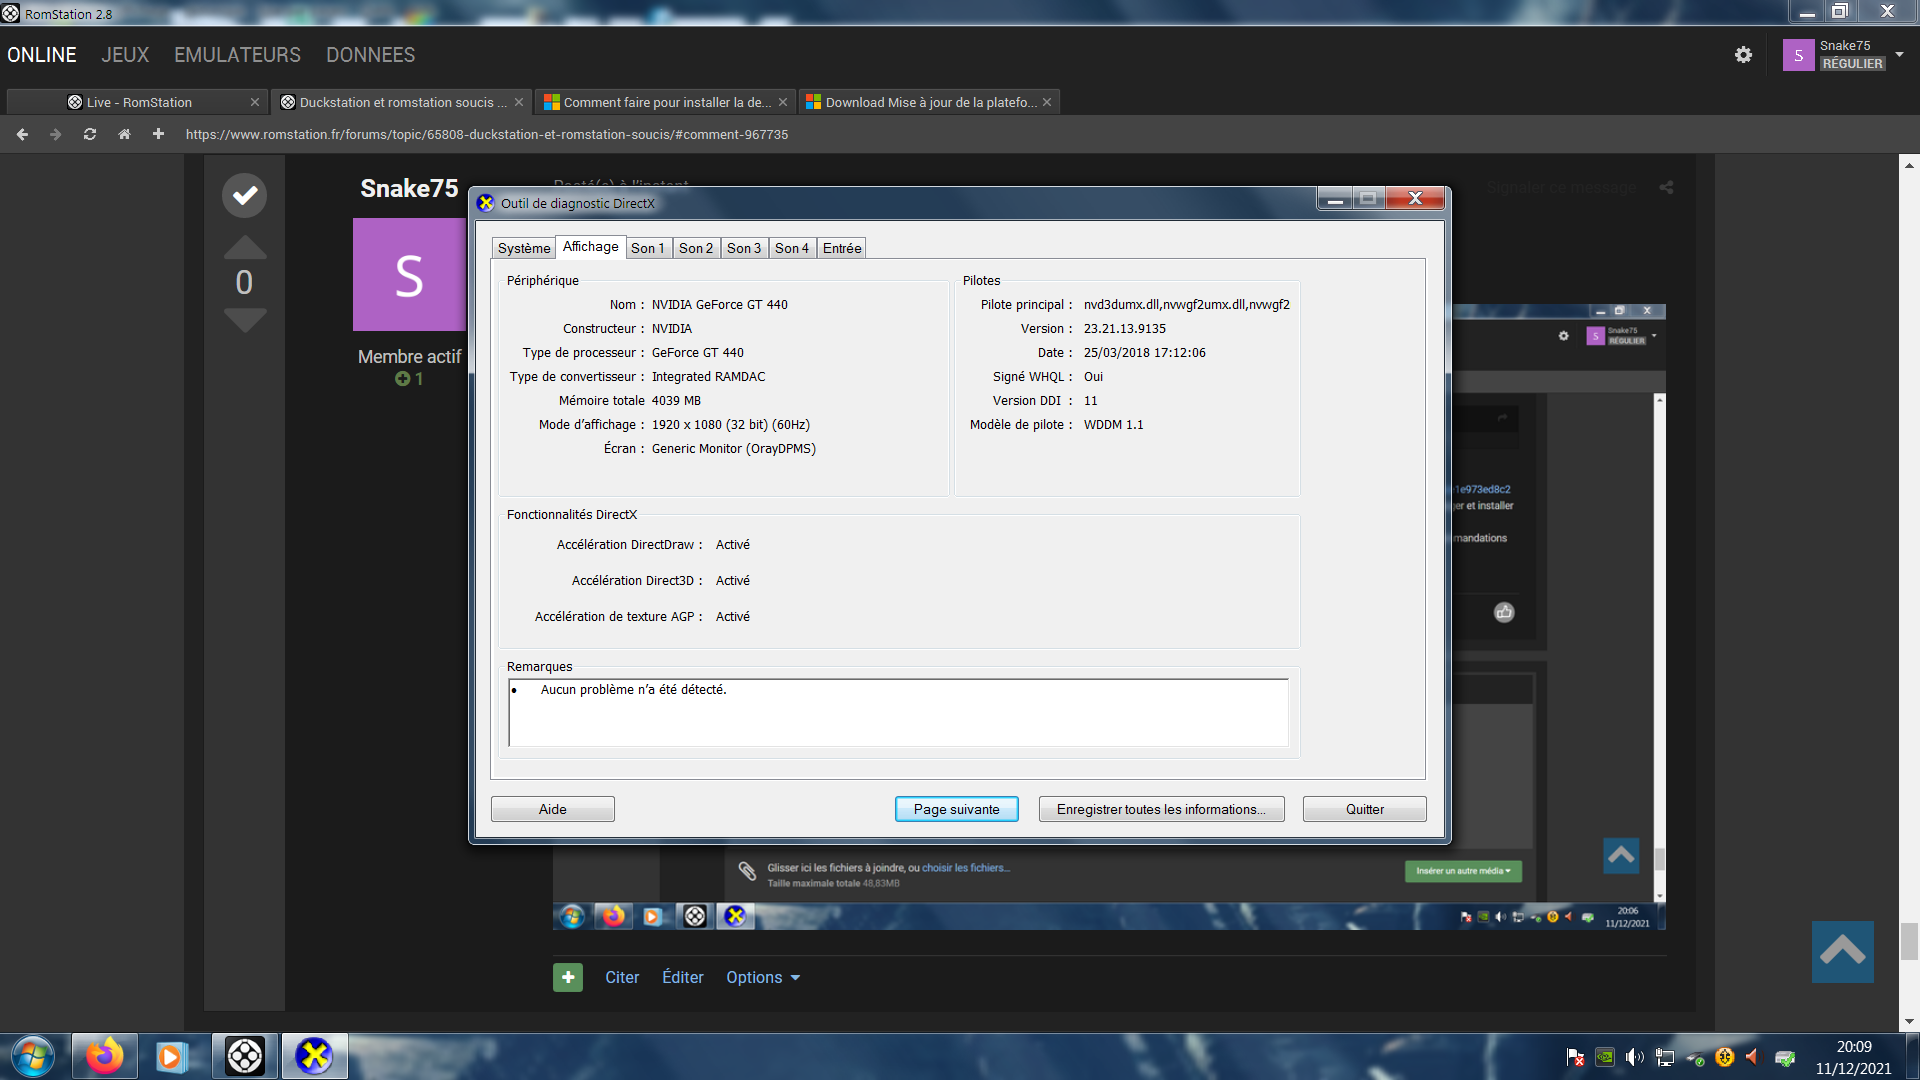Open a new tab with plus icon
This screenshot has height=1080, width=1920.
pyautogui.click(x=158, y=134)
